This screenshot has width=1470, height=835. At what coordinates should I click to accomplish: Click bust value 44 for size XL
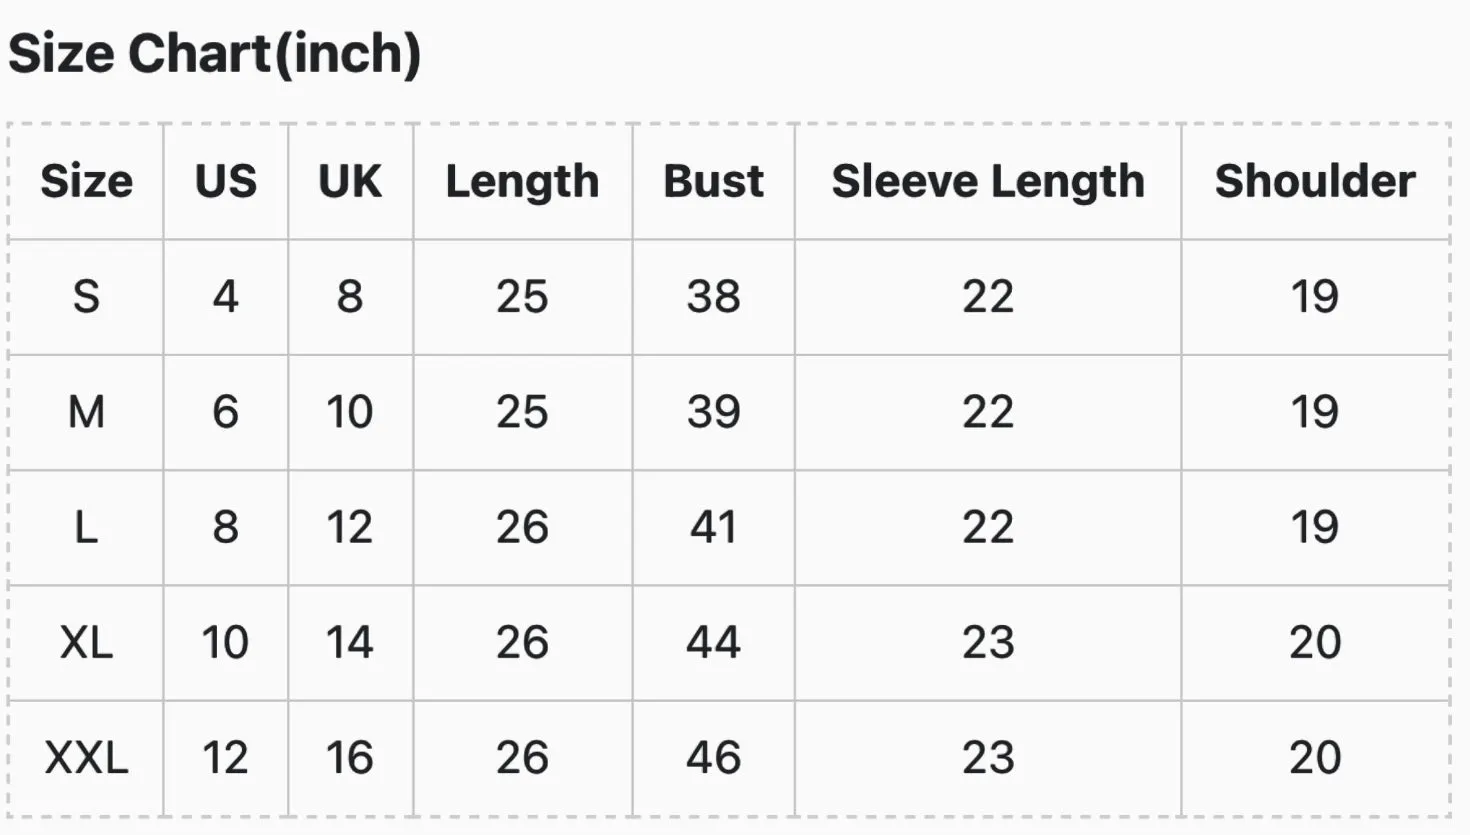click(713, 641)
